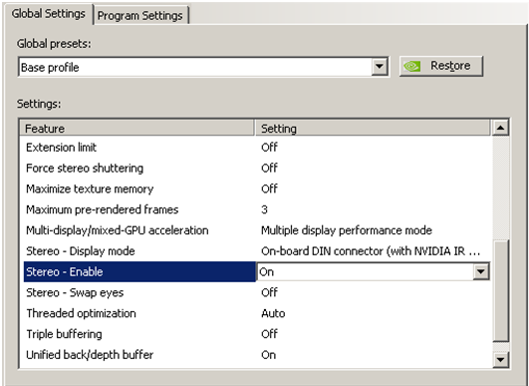Click the NVIDIA logo on the Restore button
529x386 pixels.
[412, 66]
